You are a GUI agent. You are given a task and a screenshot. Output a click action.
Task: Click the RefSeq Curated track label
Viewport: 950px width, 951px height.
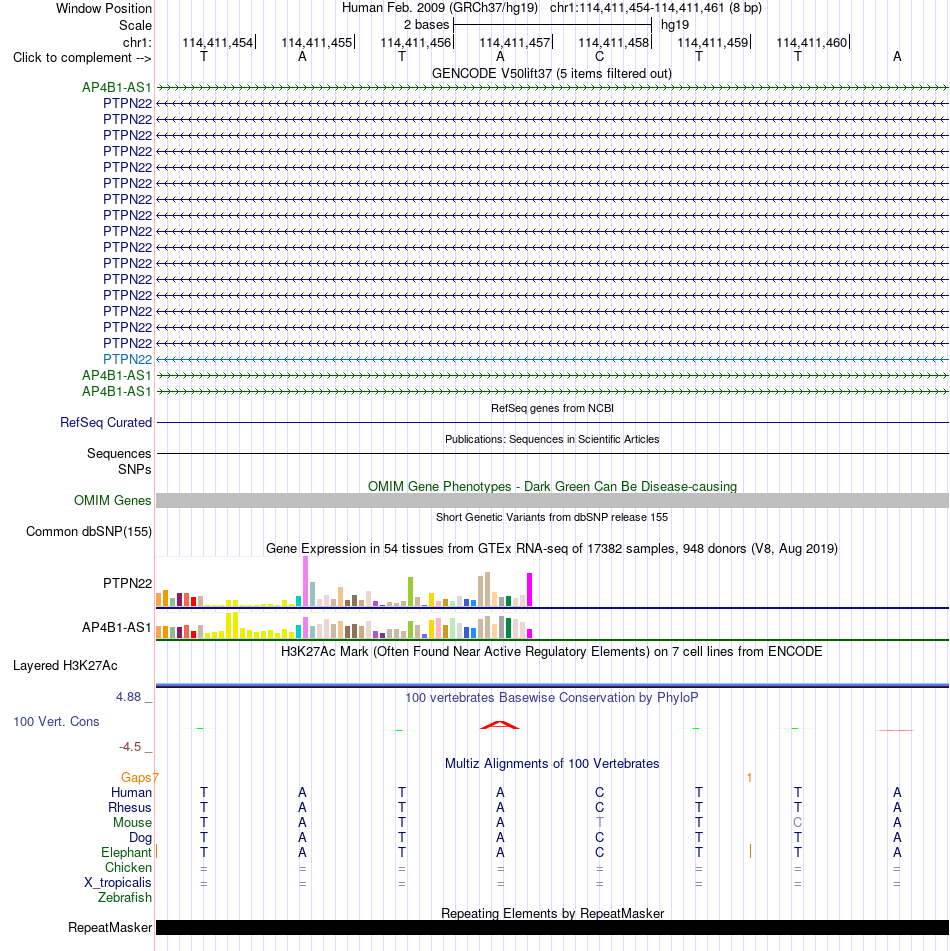(106, 422)
